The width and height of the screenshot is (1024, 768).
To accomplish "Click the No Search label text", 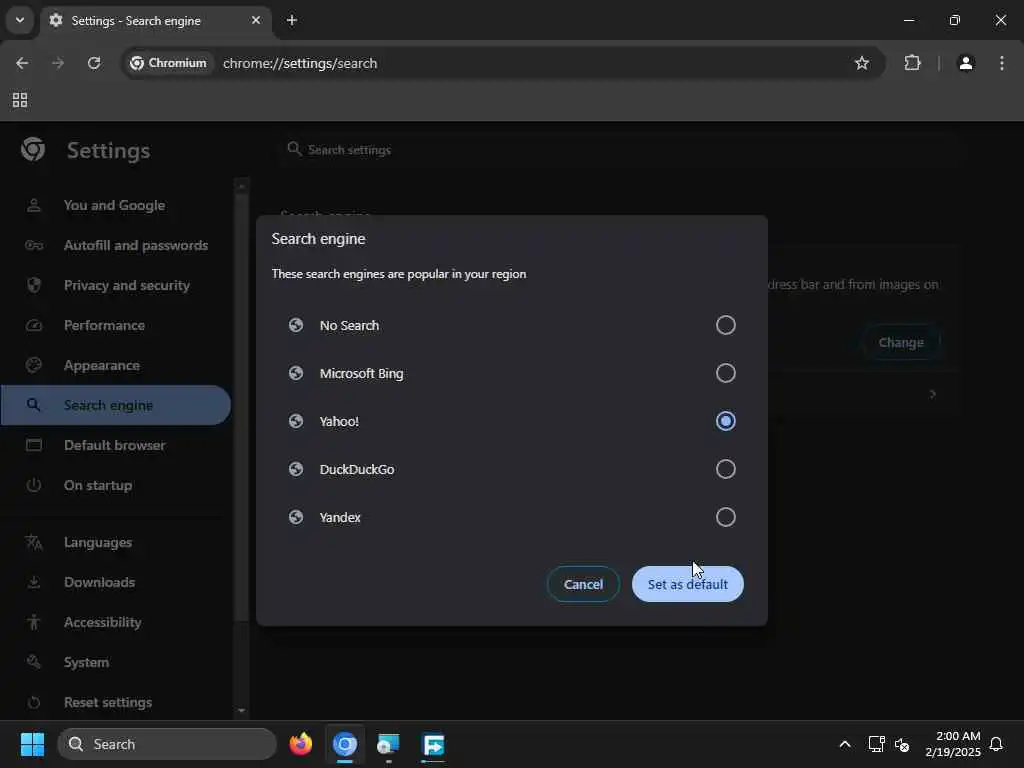I will click(x=349, y=325).
